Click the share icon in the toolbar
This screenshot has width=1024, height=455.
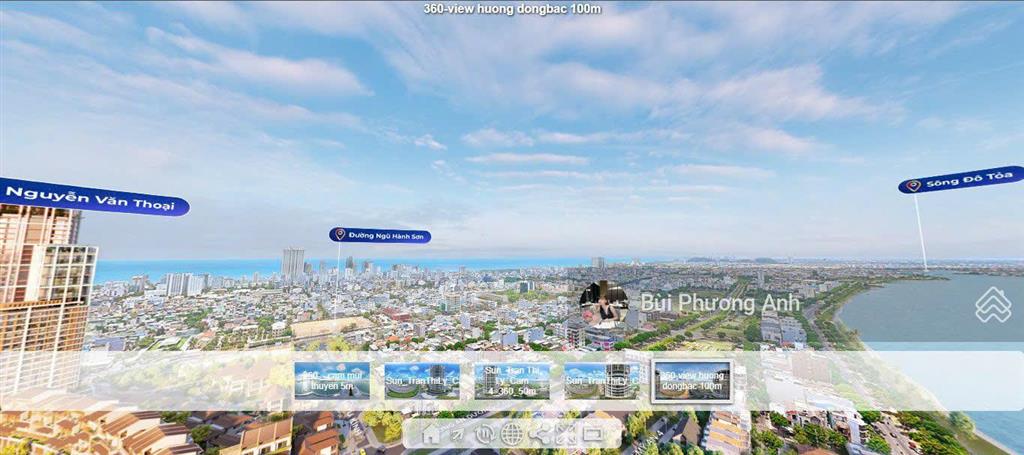pyautogui.click(x=539, y=434)
